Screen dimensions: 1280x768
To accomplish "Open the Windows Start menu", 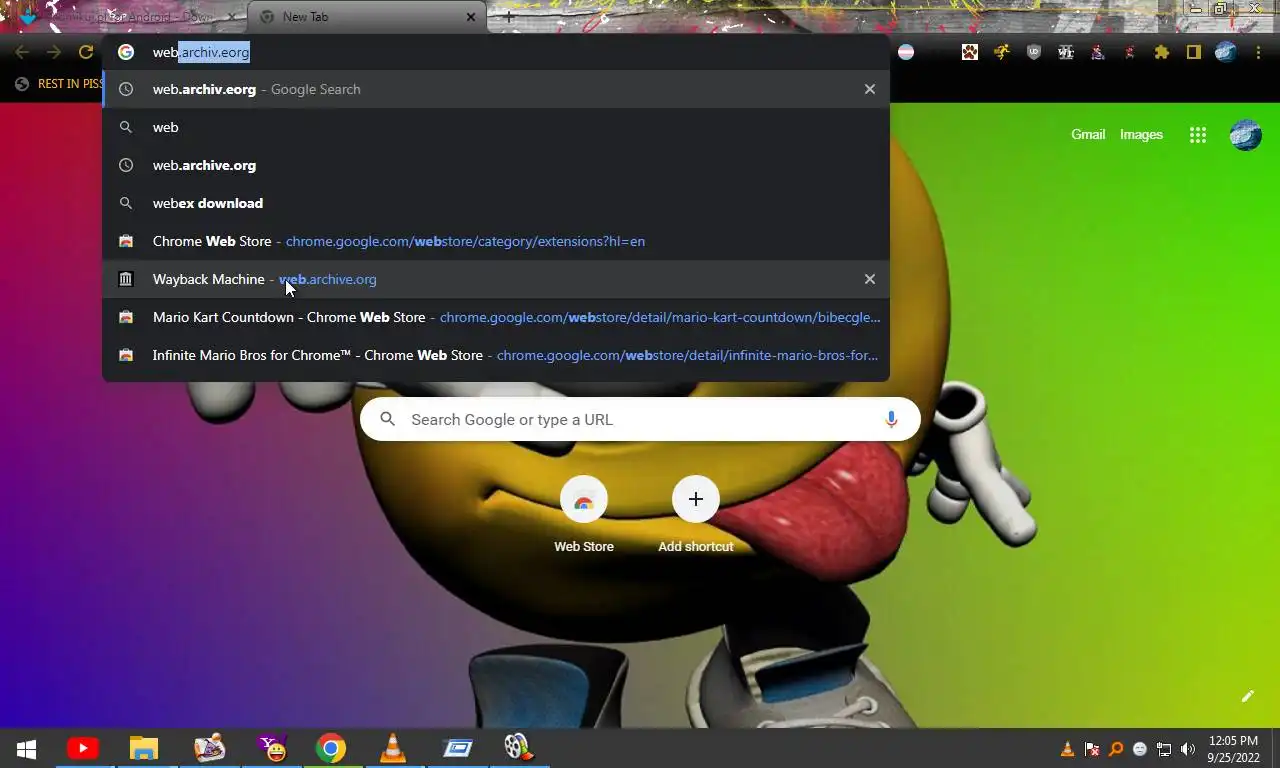I will click(x=27, y=748).
